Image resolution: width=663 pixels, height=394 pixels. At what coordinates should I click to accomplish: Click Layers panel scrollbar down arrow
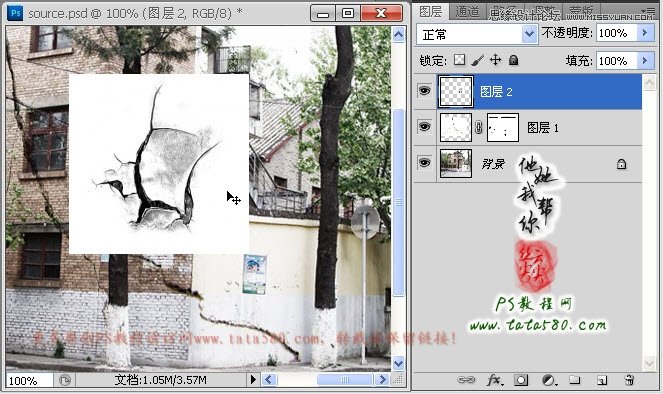point(649,363)
